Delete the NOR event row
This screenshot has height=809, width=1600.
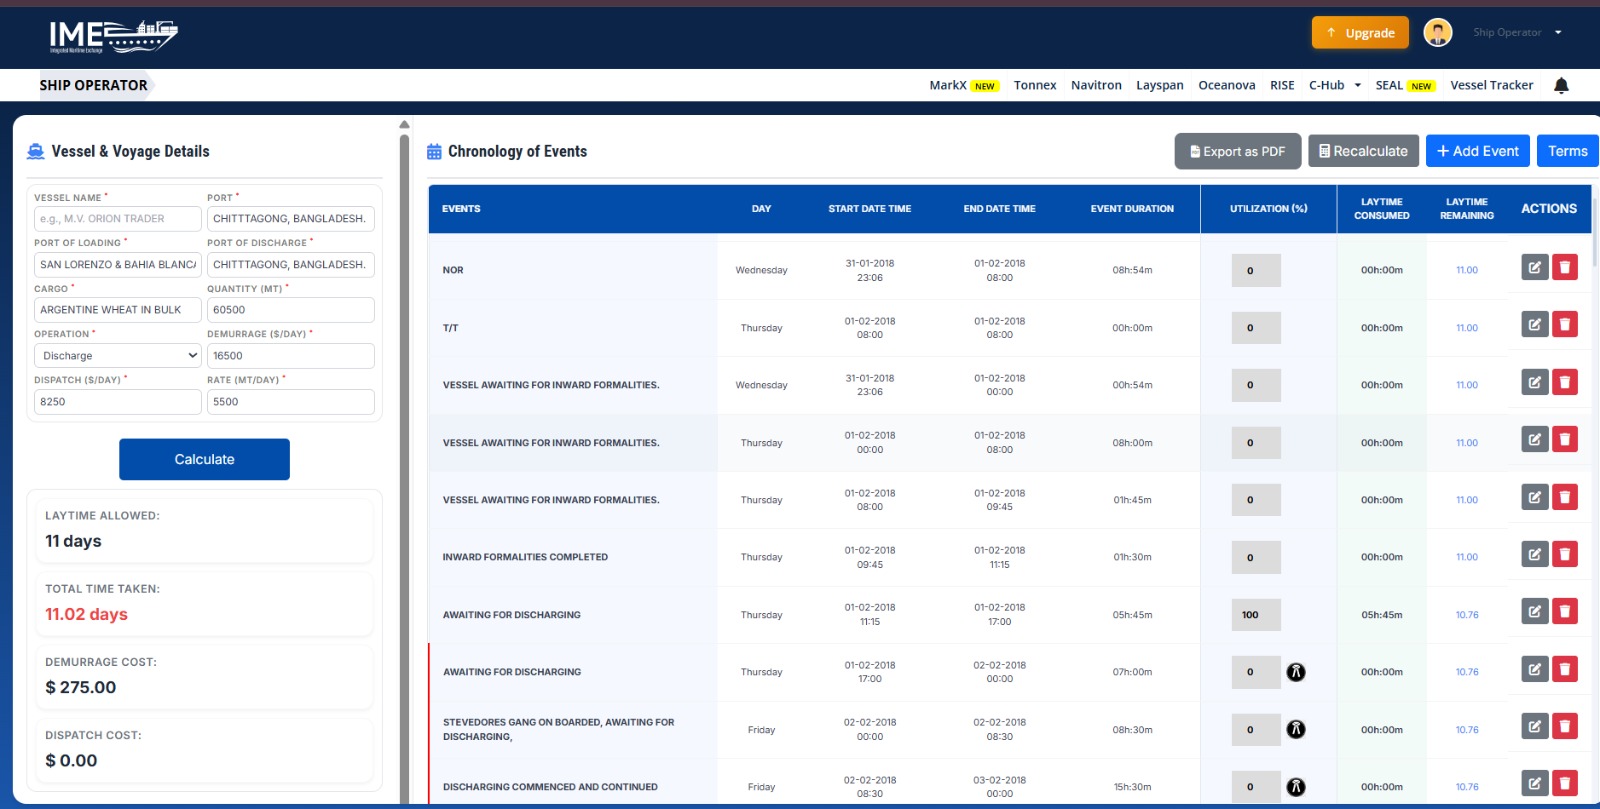[x=1565, y=267]
